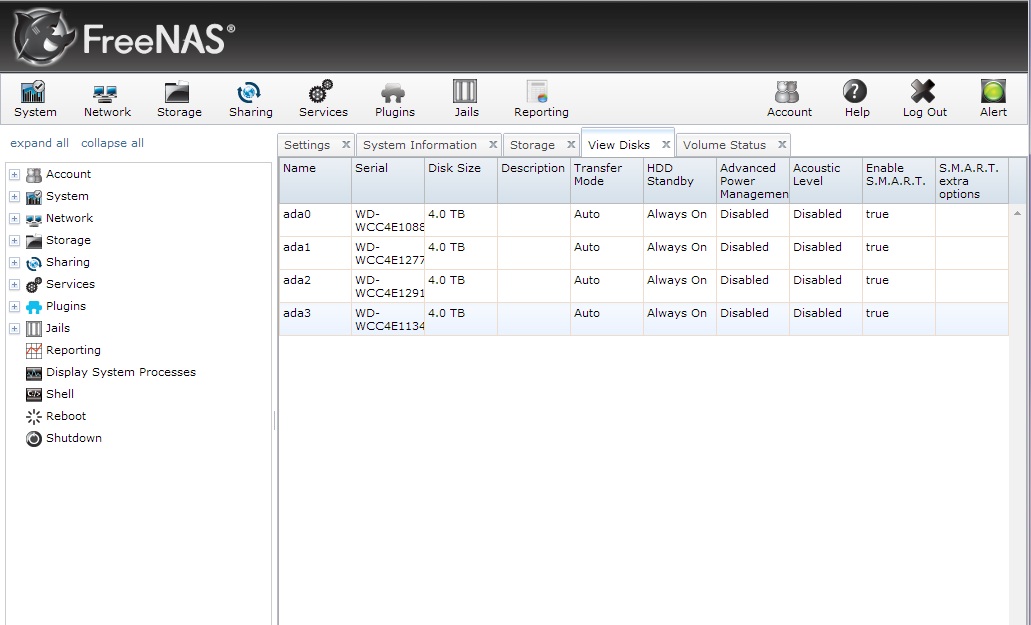This screenshot has width=1031, height=625.
Task: Click the green Alert indicator icon
Action: [993, 91]
